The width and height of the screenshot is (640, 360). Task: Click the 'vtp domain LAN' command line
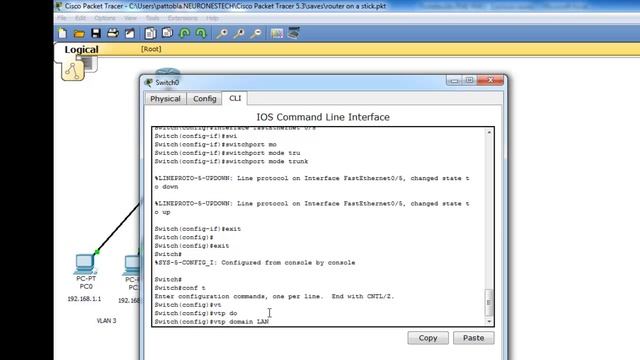pyautogui.click(x=211, y=322)
